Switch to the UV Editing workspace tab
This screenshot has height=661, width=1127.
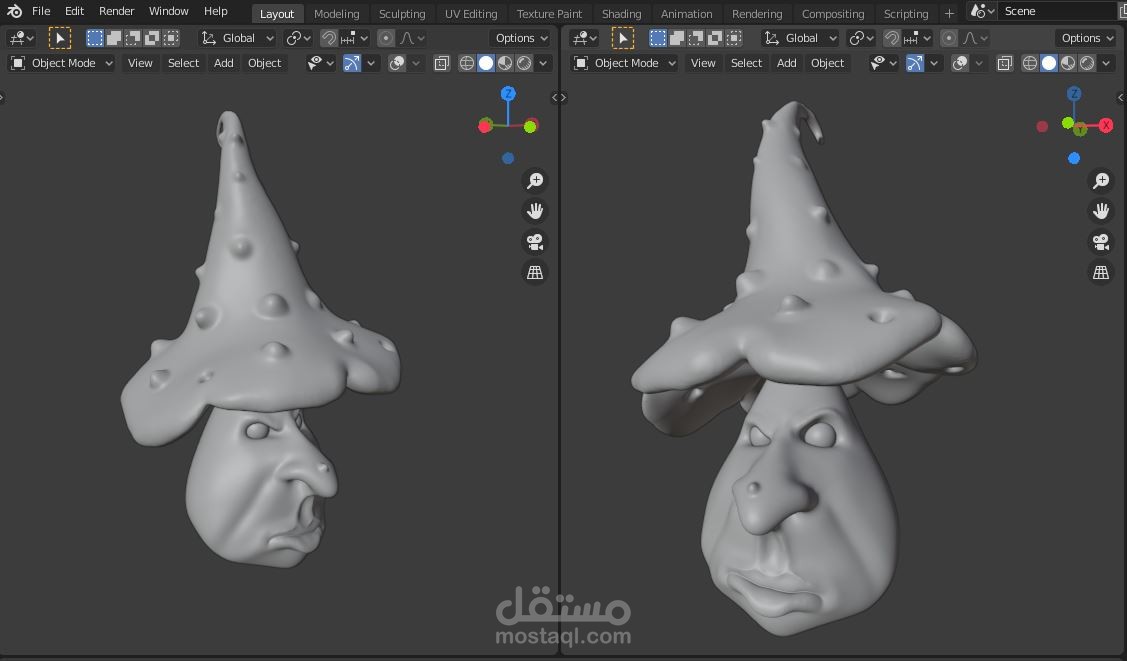471,14
